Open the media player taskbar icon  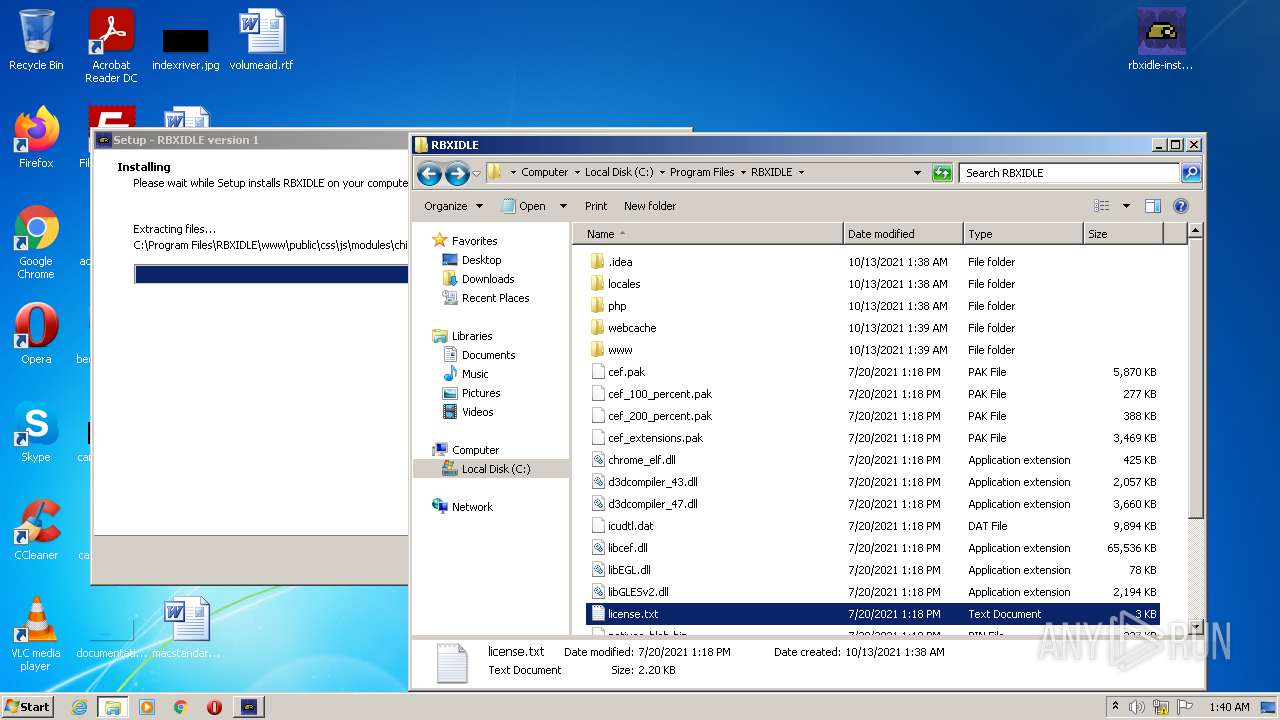click(147, 707)
